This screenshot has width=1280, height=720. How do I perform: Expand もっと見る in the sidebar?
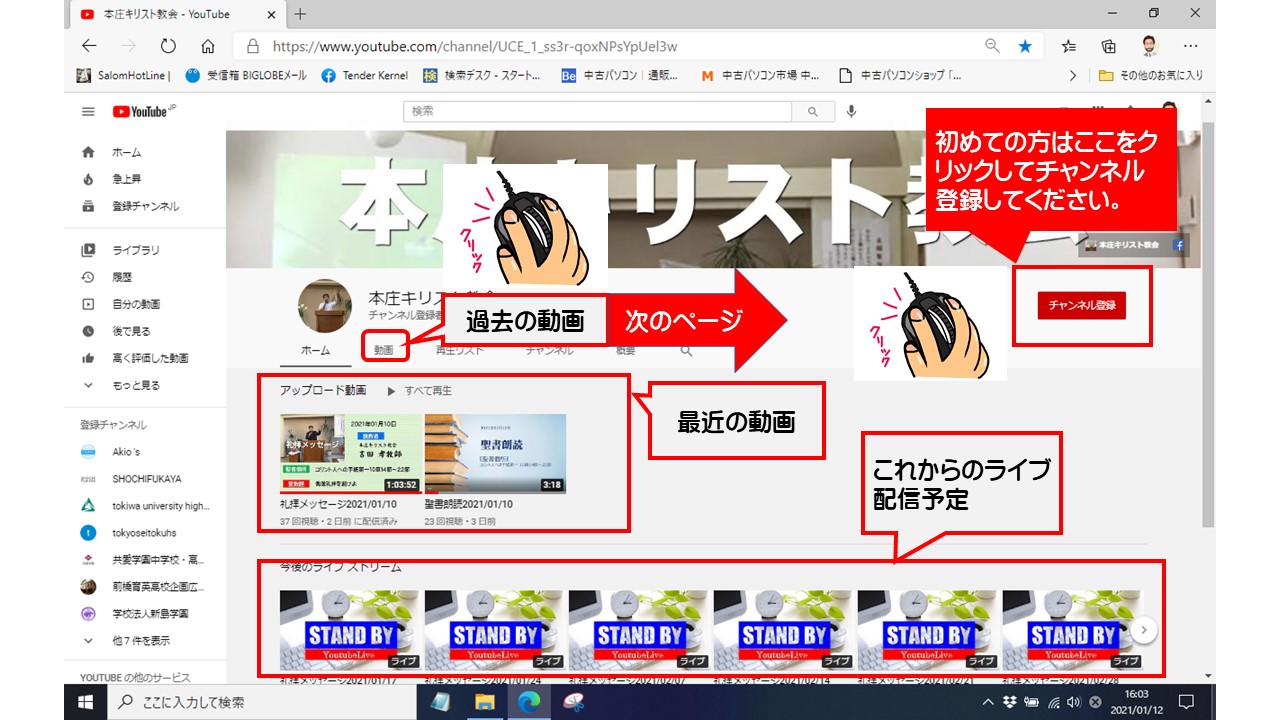pos(135,385)
